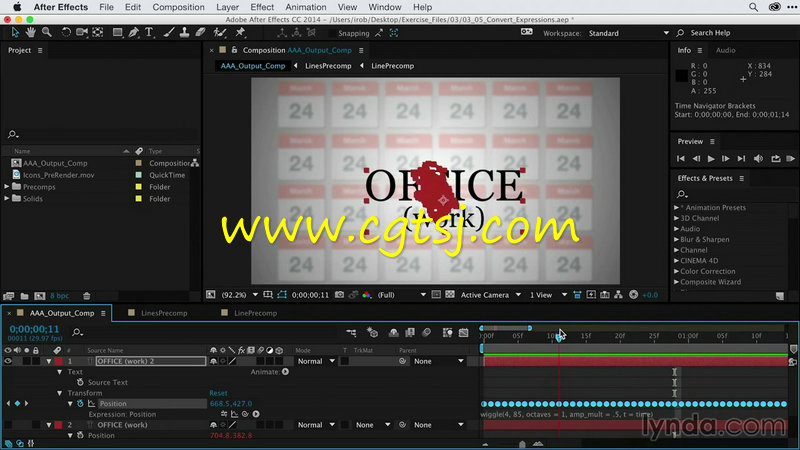Screen dimensions: 800x450
Task: Open the Effect menu
Action: [x=262, y=7]
